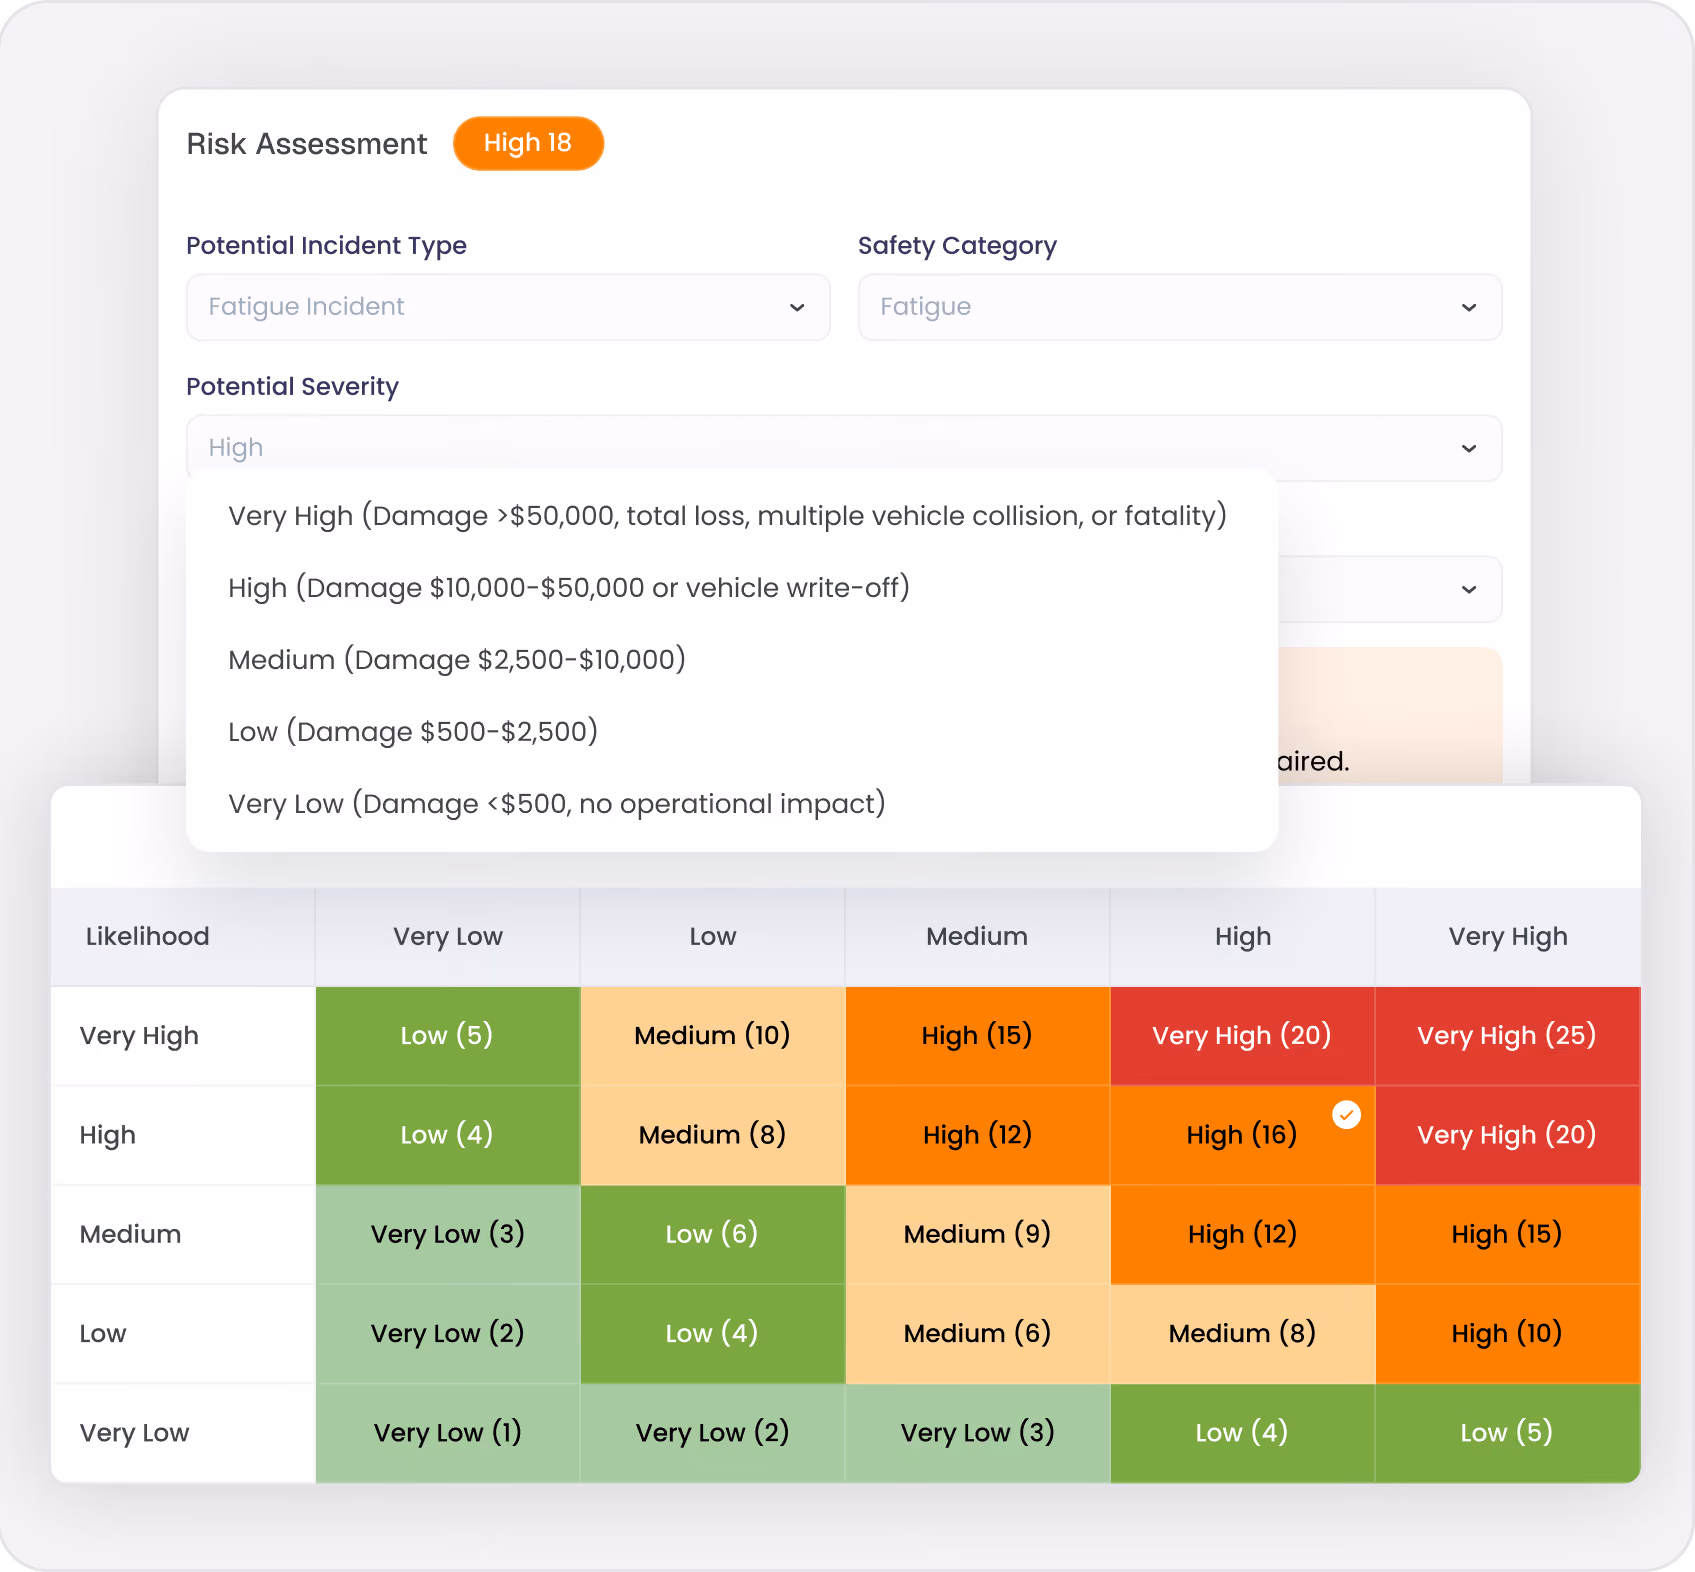This screenshot has width=1695, height=1572.
Task: Click the Medium (9) cell
Action: pyautogui.click(x=977, y=1234)
